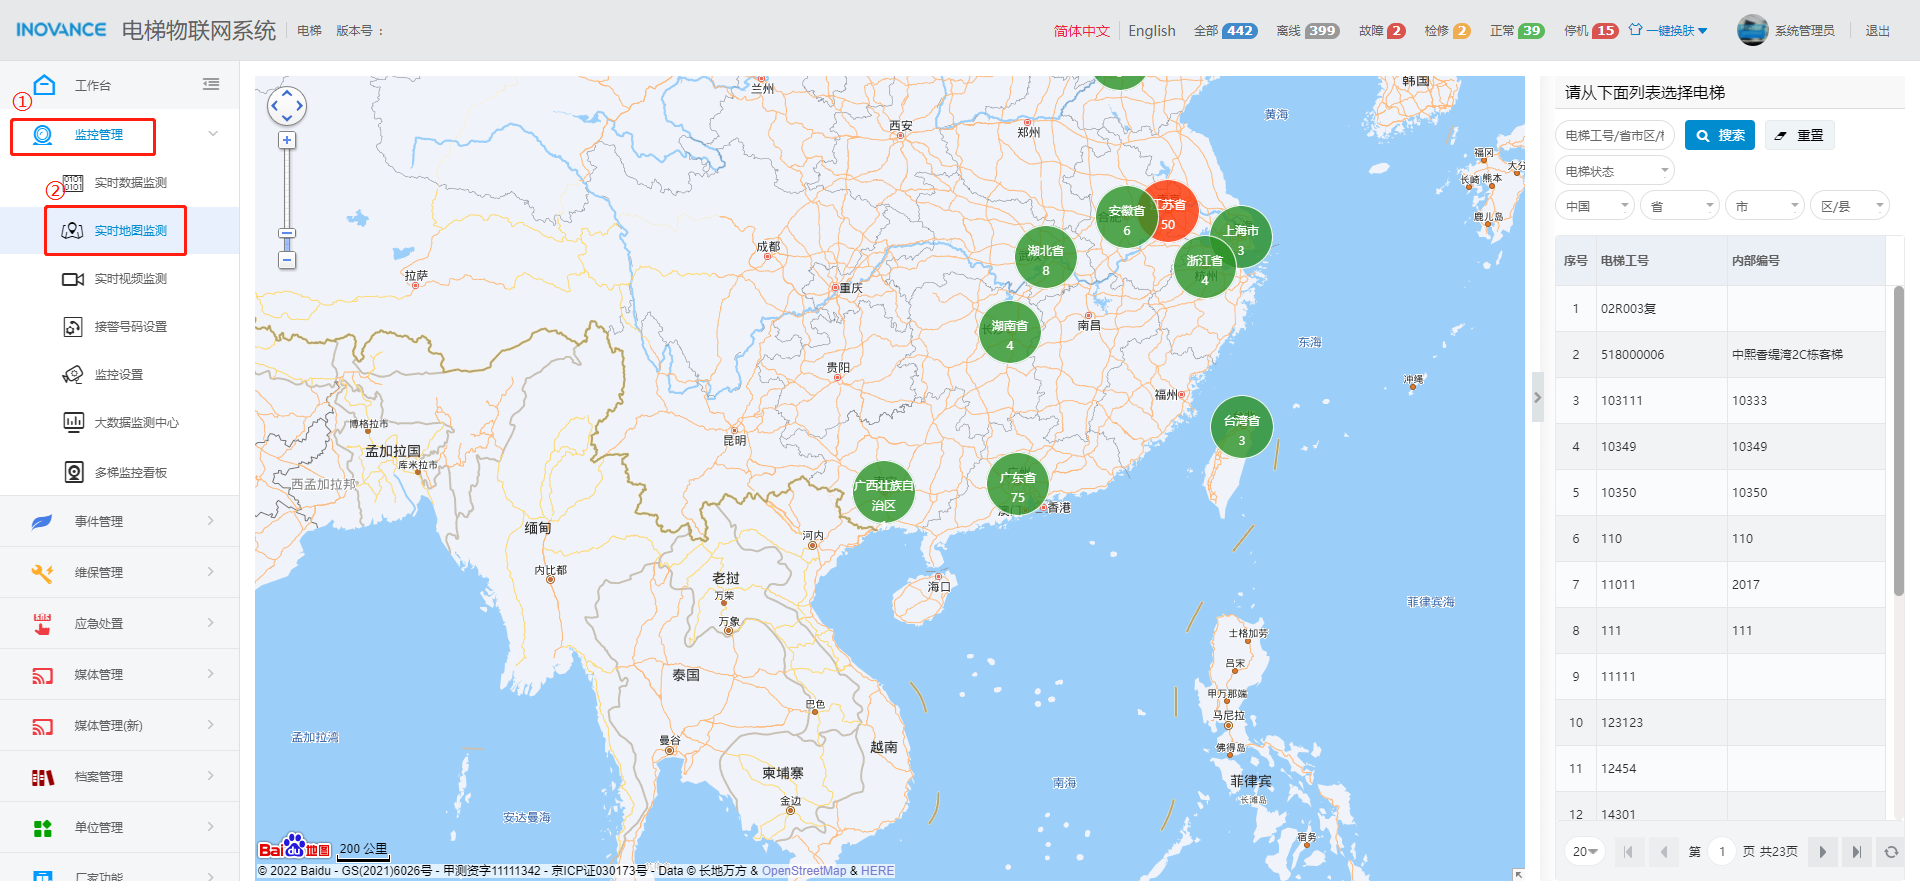Select elevator row 02R003复
This screenshot has height=881, width=1920.
click(1720, 309)
